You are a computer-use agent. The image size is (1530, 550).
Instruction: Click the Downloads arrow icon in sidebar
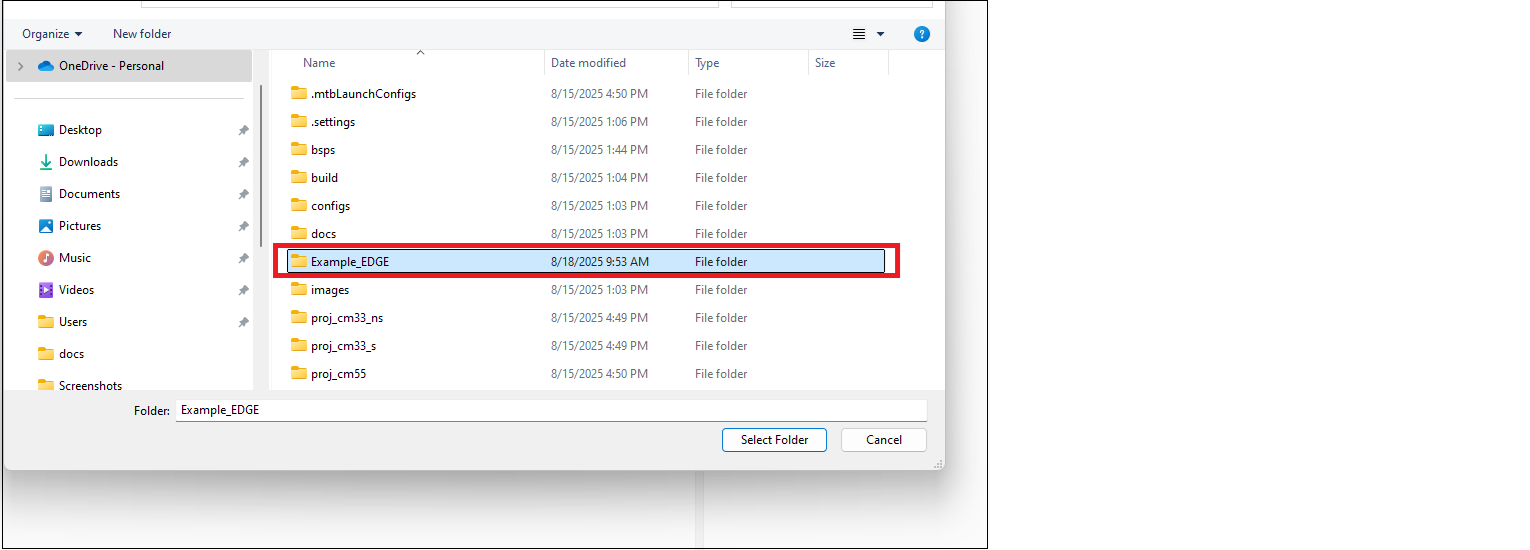point(45,162)
